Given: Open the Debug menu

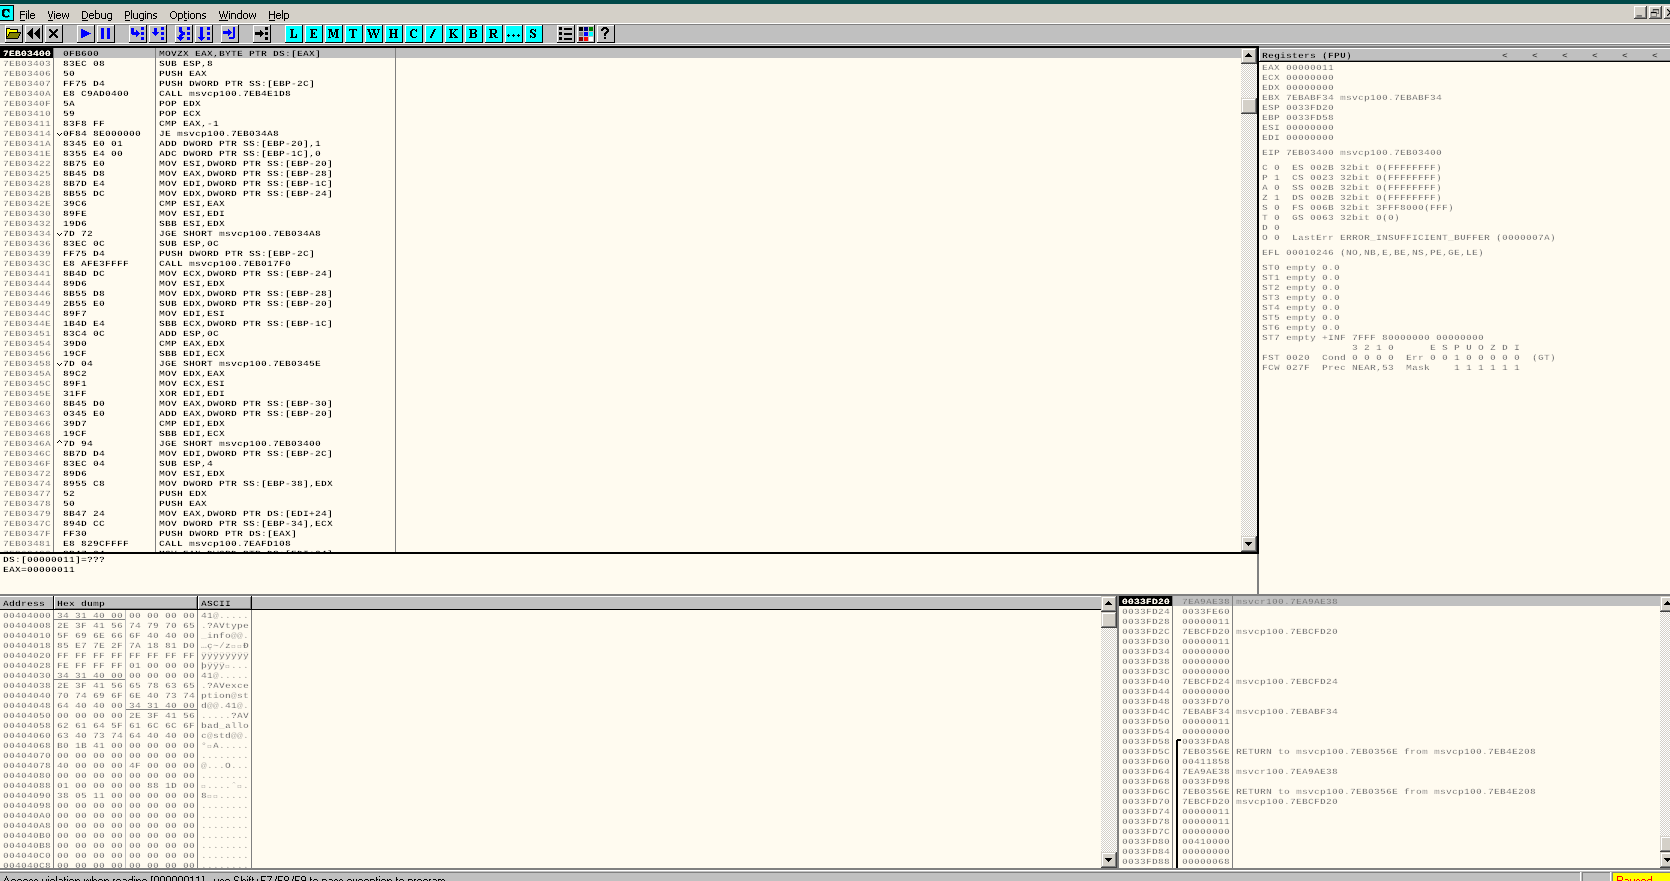Looking at the screenshot, I should click(96, 15).
